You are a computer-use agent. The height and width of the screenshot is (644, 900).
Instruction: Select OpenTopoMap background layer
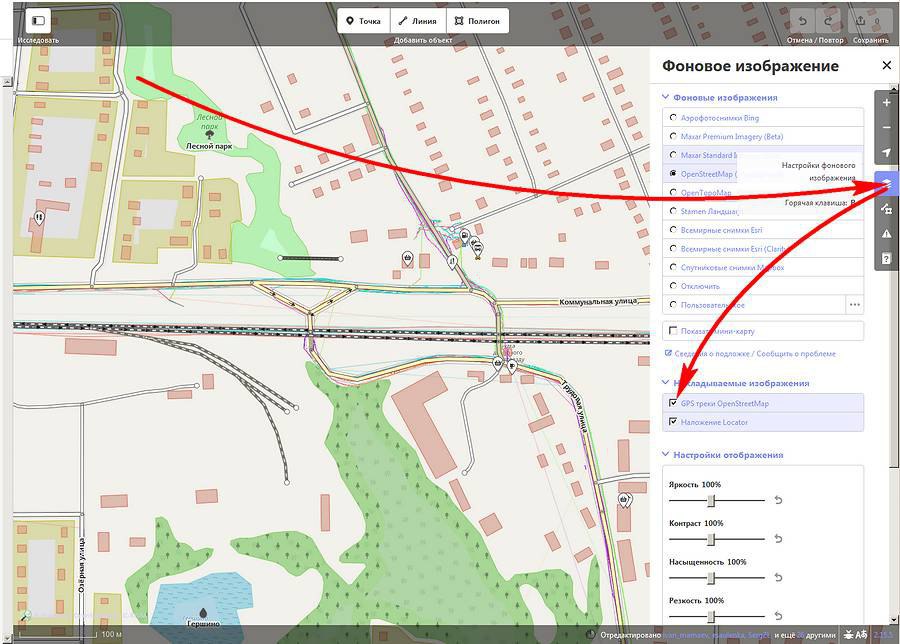click(x=763, y=192)
